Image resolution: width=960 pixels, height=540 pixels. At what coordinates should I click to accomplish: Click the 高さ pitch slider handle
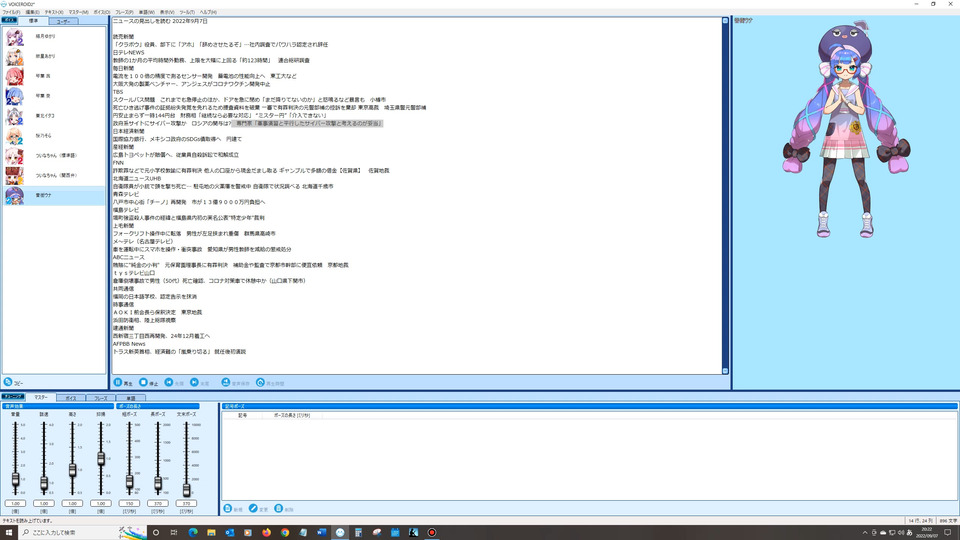pos(72,470)
